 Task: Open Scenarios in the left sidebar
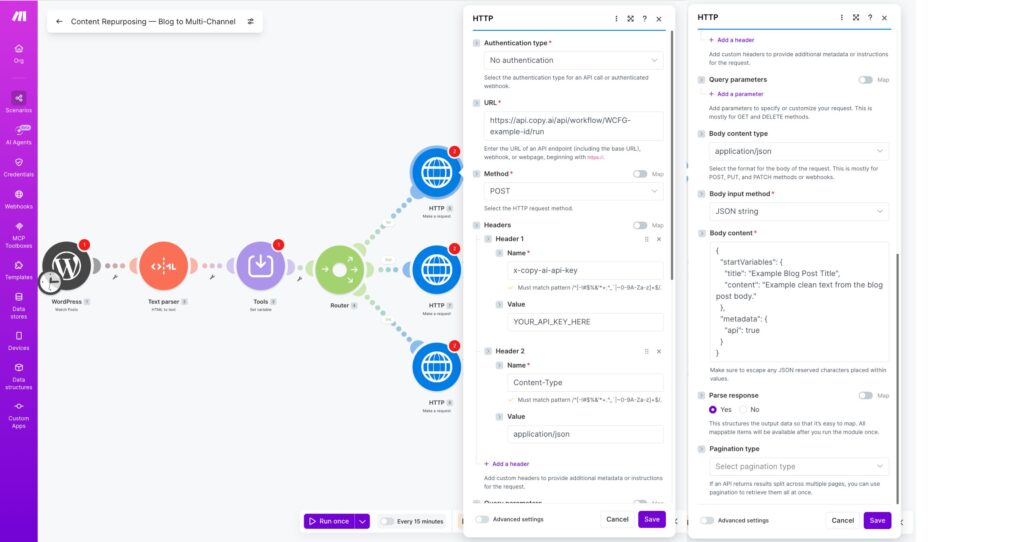click(19, 103)
